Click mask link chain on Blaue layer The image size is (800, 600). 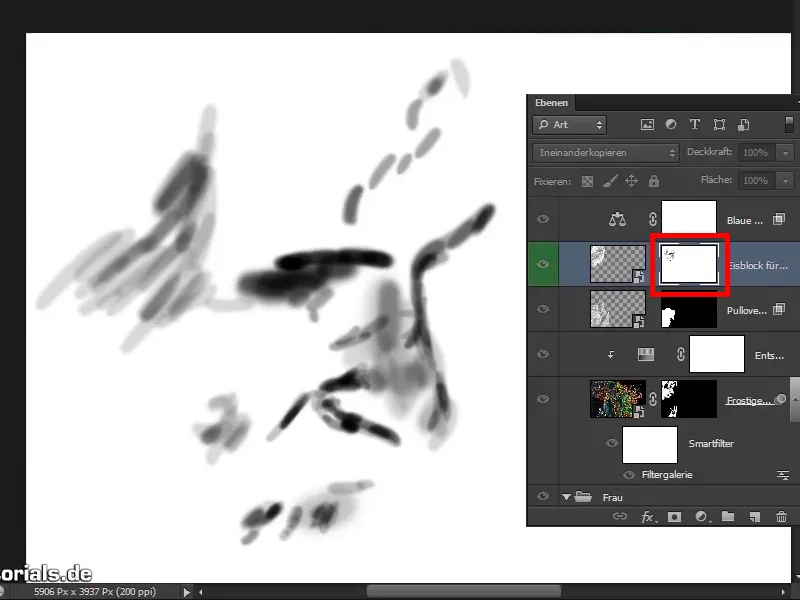pyautogui.click(x=653, y=219)
